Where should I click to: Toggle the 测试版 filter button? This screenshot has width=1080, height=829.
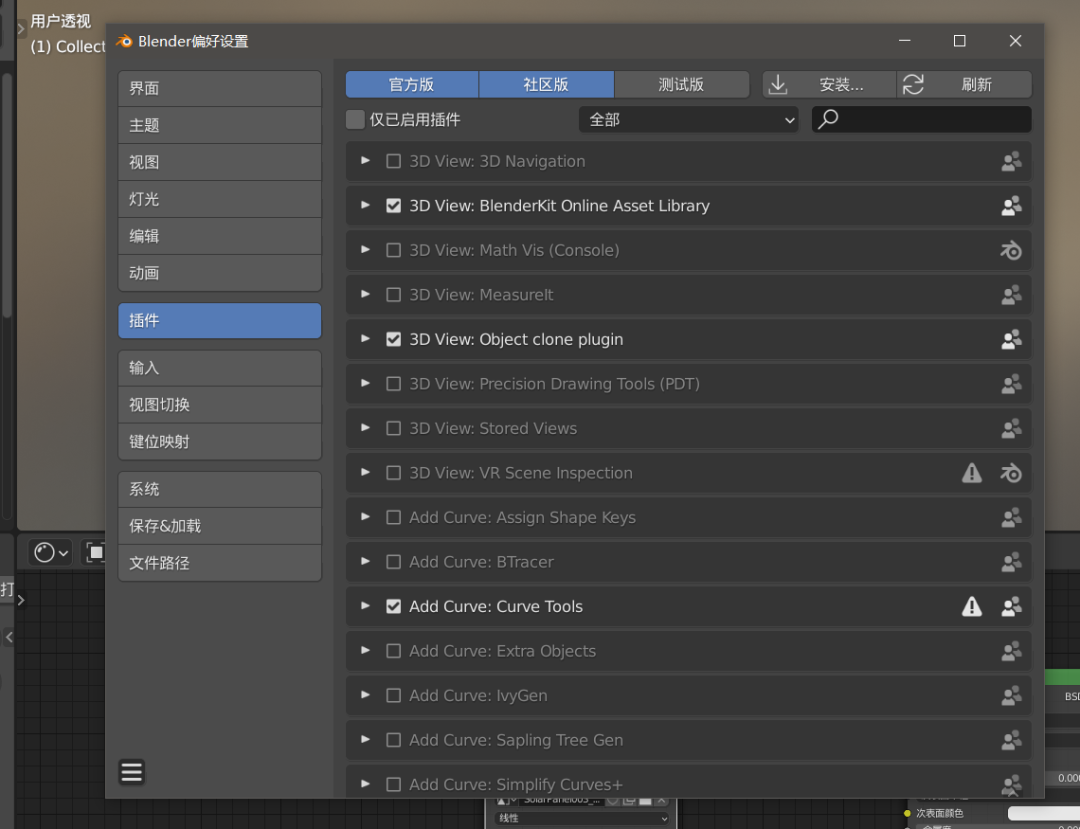682,85
